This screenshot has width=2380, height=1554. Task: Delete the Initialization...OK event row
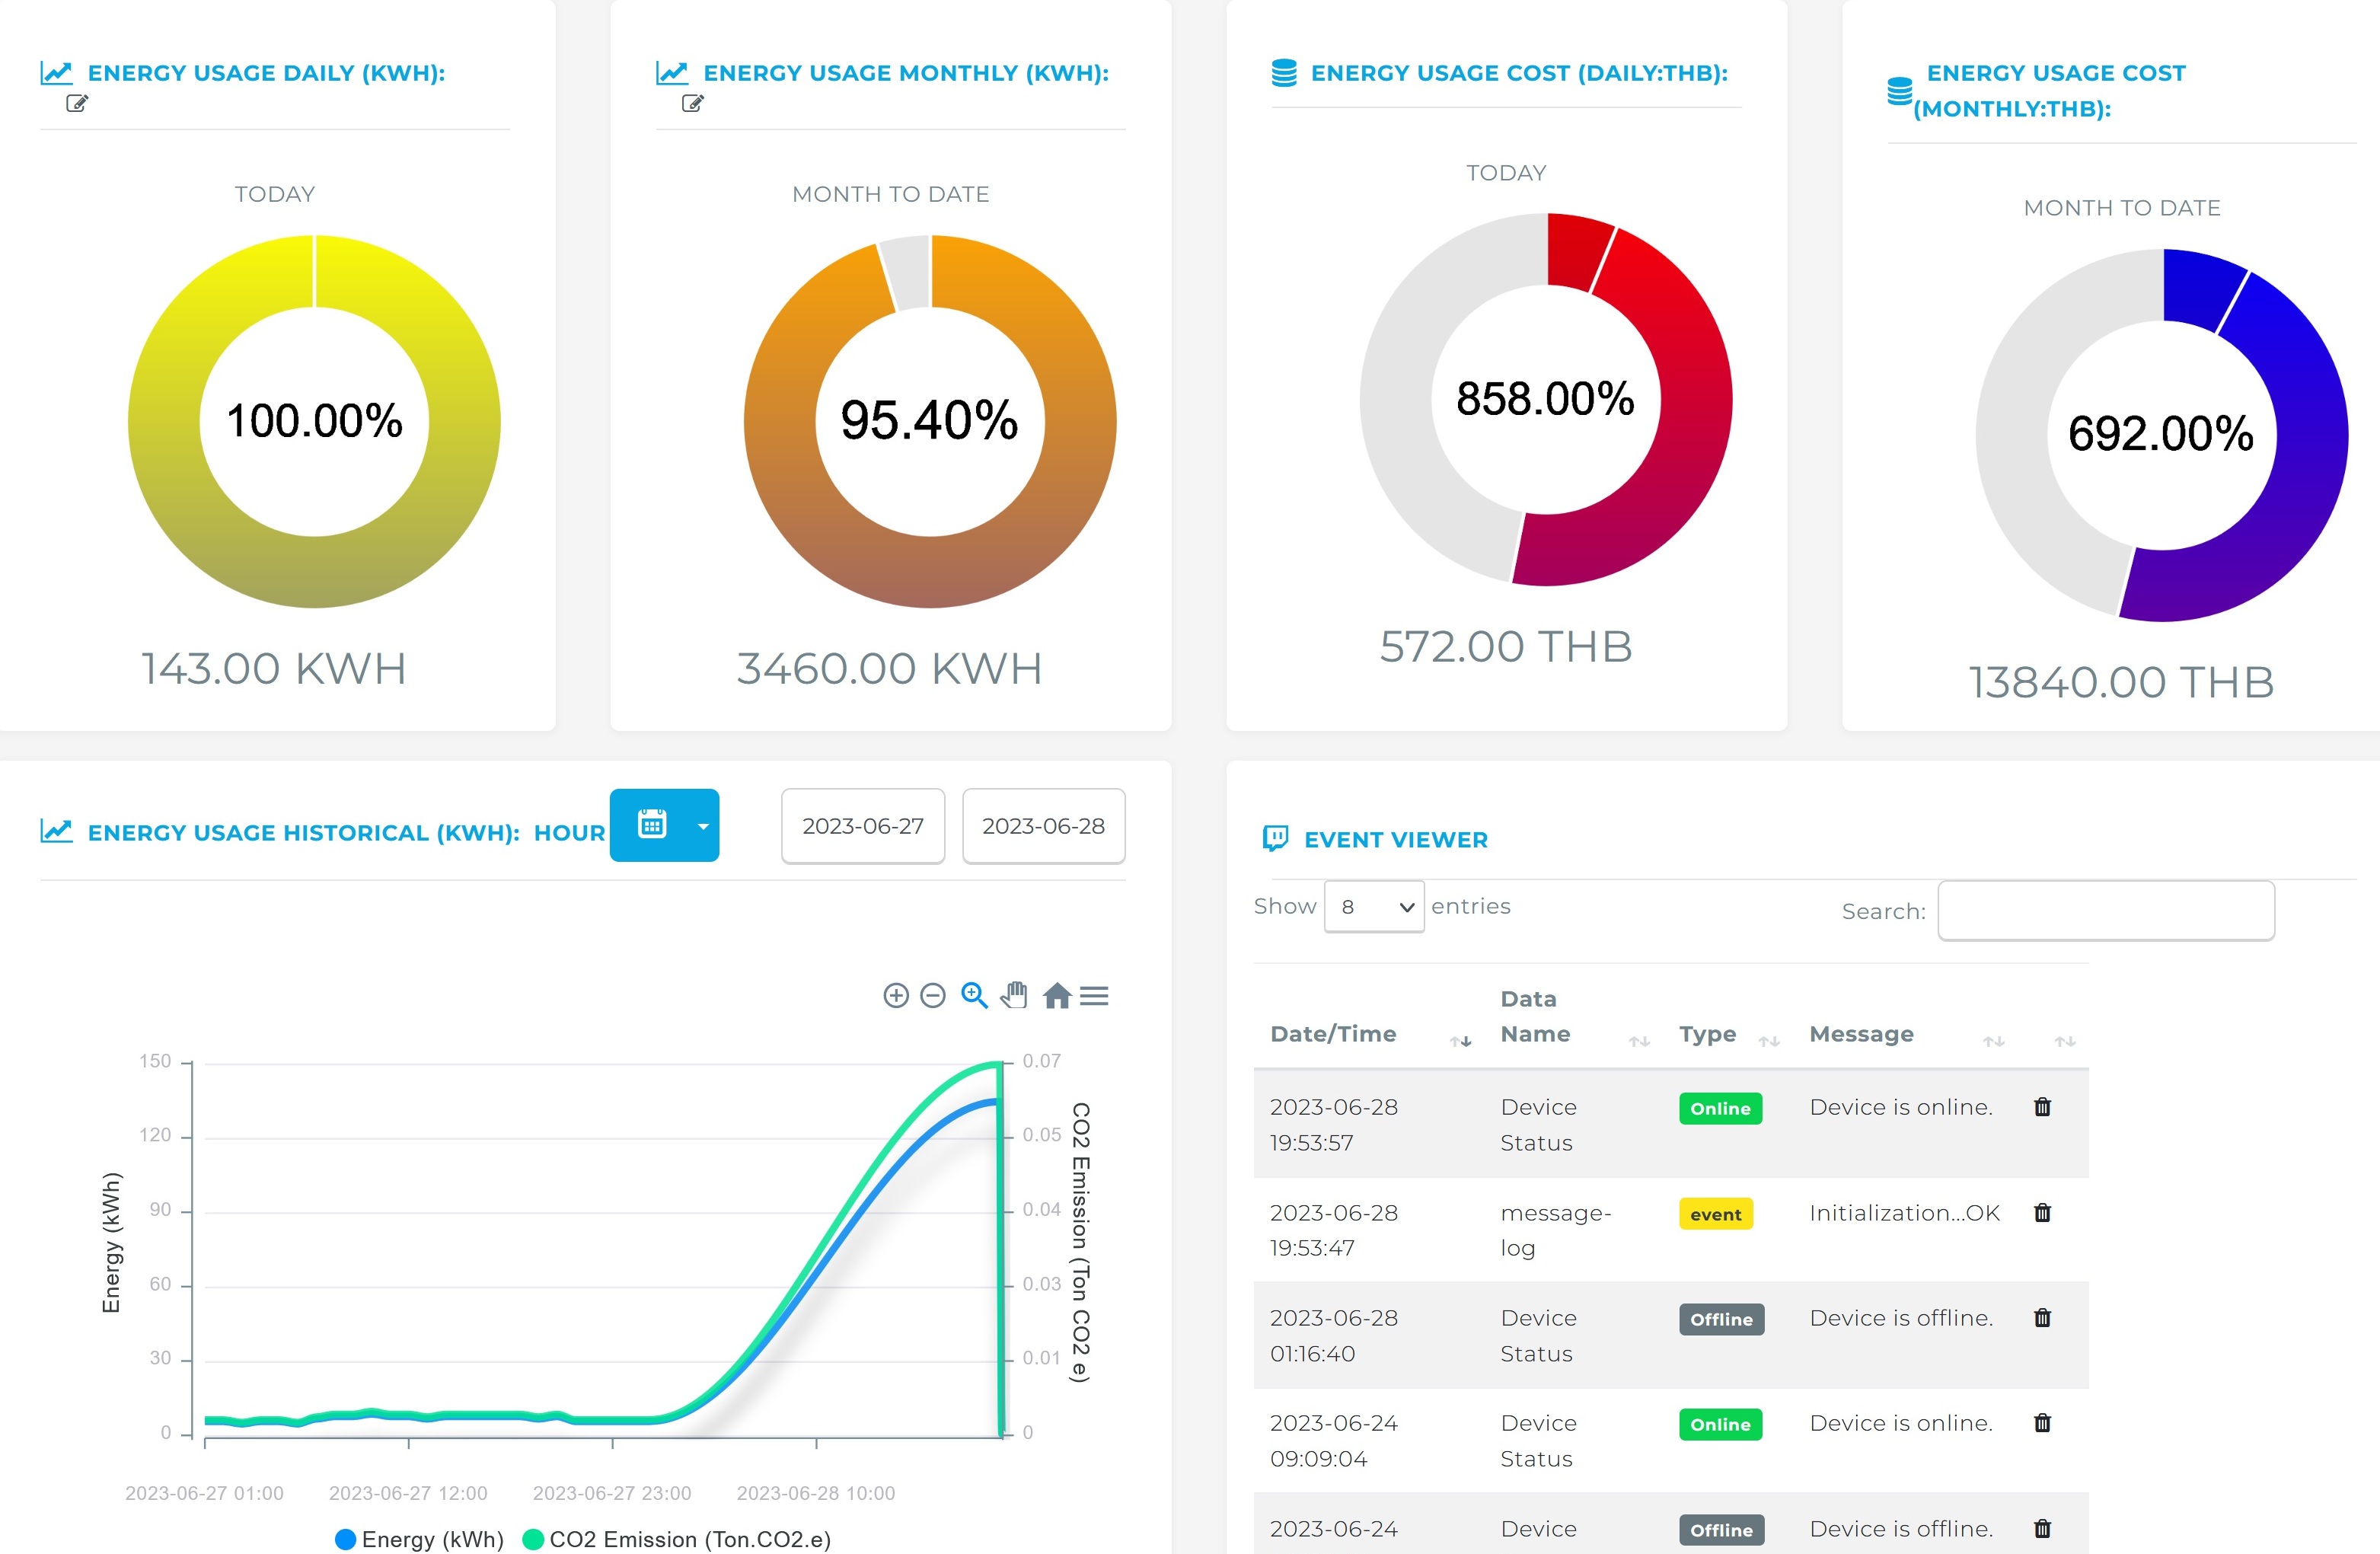tap(2042, 1213)
